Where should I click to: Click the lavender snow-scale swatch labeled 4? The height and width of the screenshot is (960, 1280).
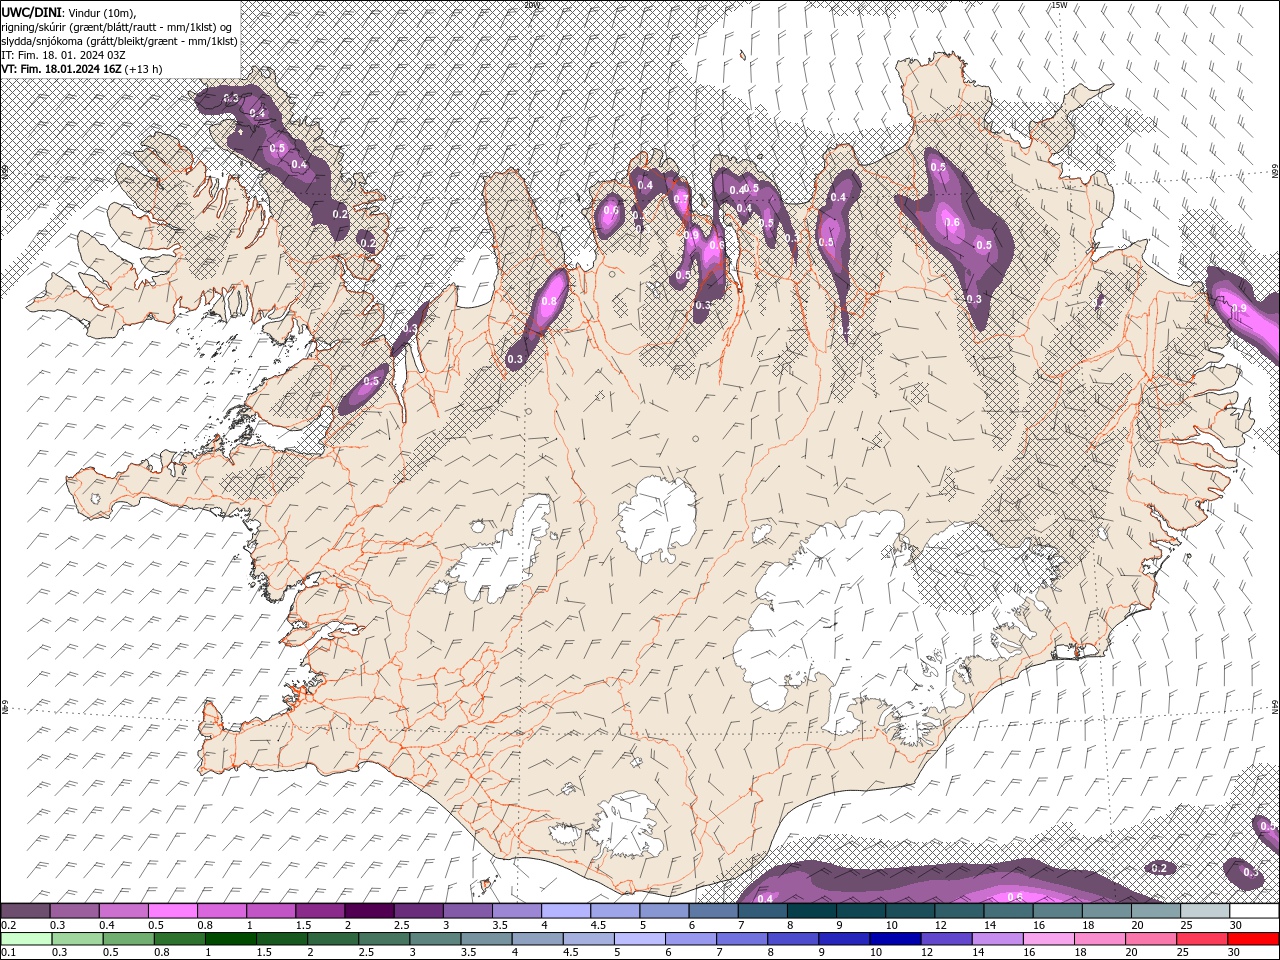coord(565,911)
